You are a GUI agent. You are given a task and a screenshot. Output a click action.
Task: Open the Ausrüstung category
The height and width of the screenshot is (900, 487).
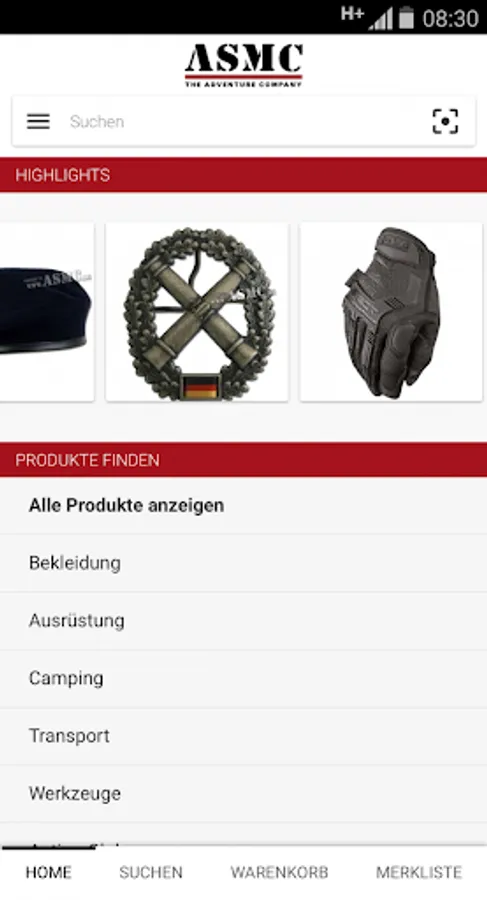pos(244,621)
